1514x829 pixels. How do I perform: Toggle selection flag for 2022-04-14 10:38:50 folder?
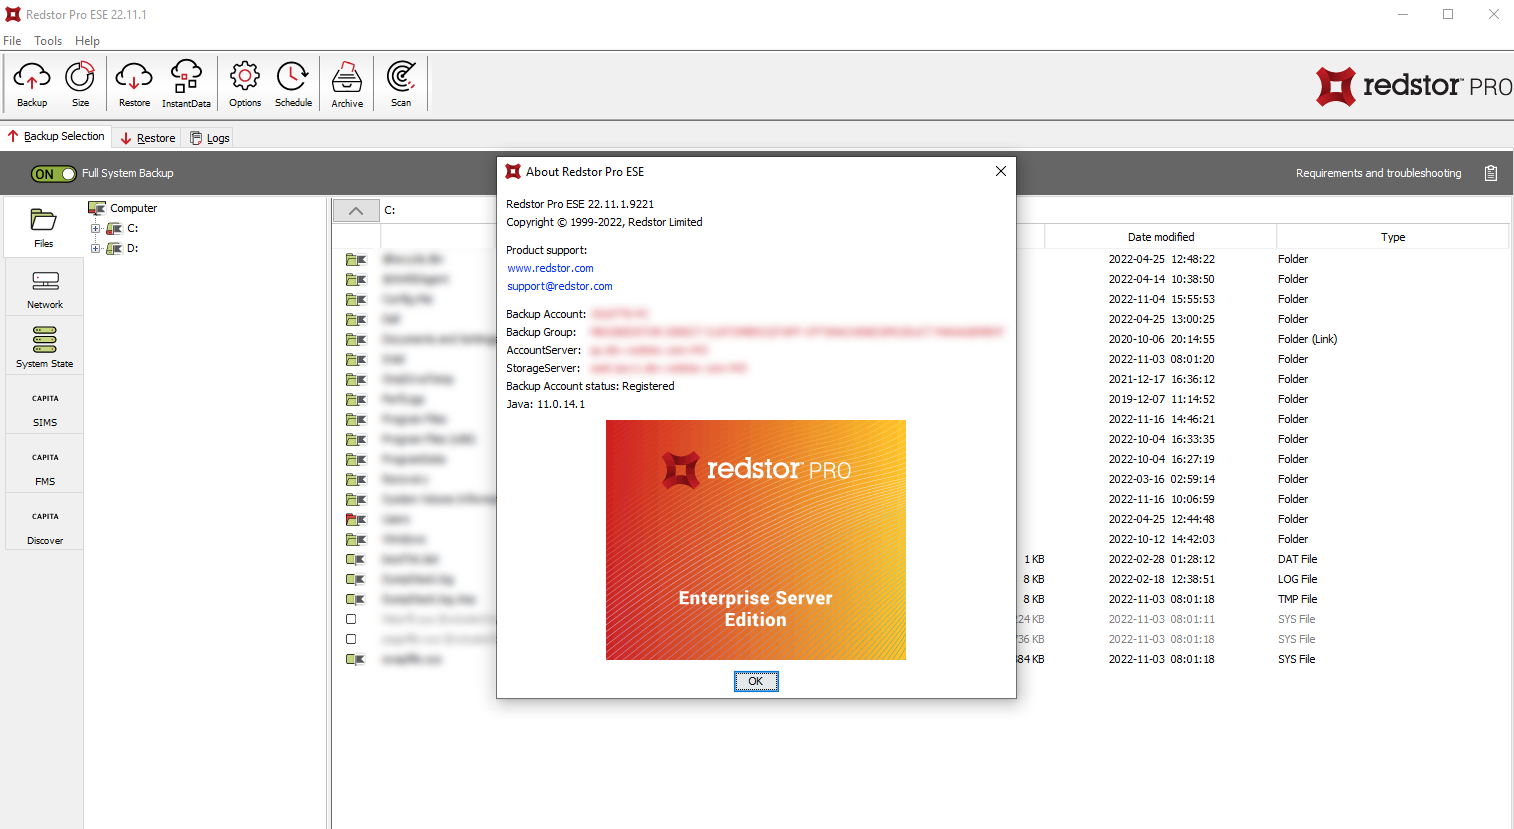tap(356, 279)
